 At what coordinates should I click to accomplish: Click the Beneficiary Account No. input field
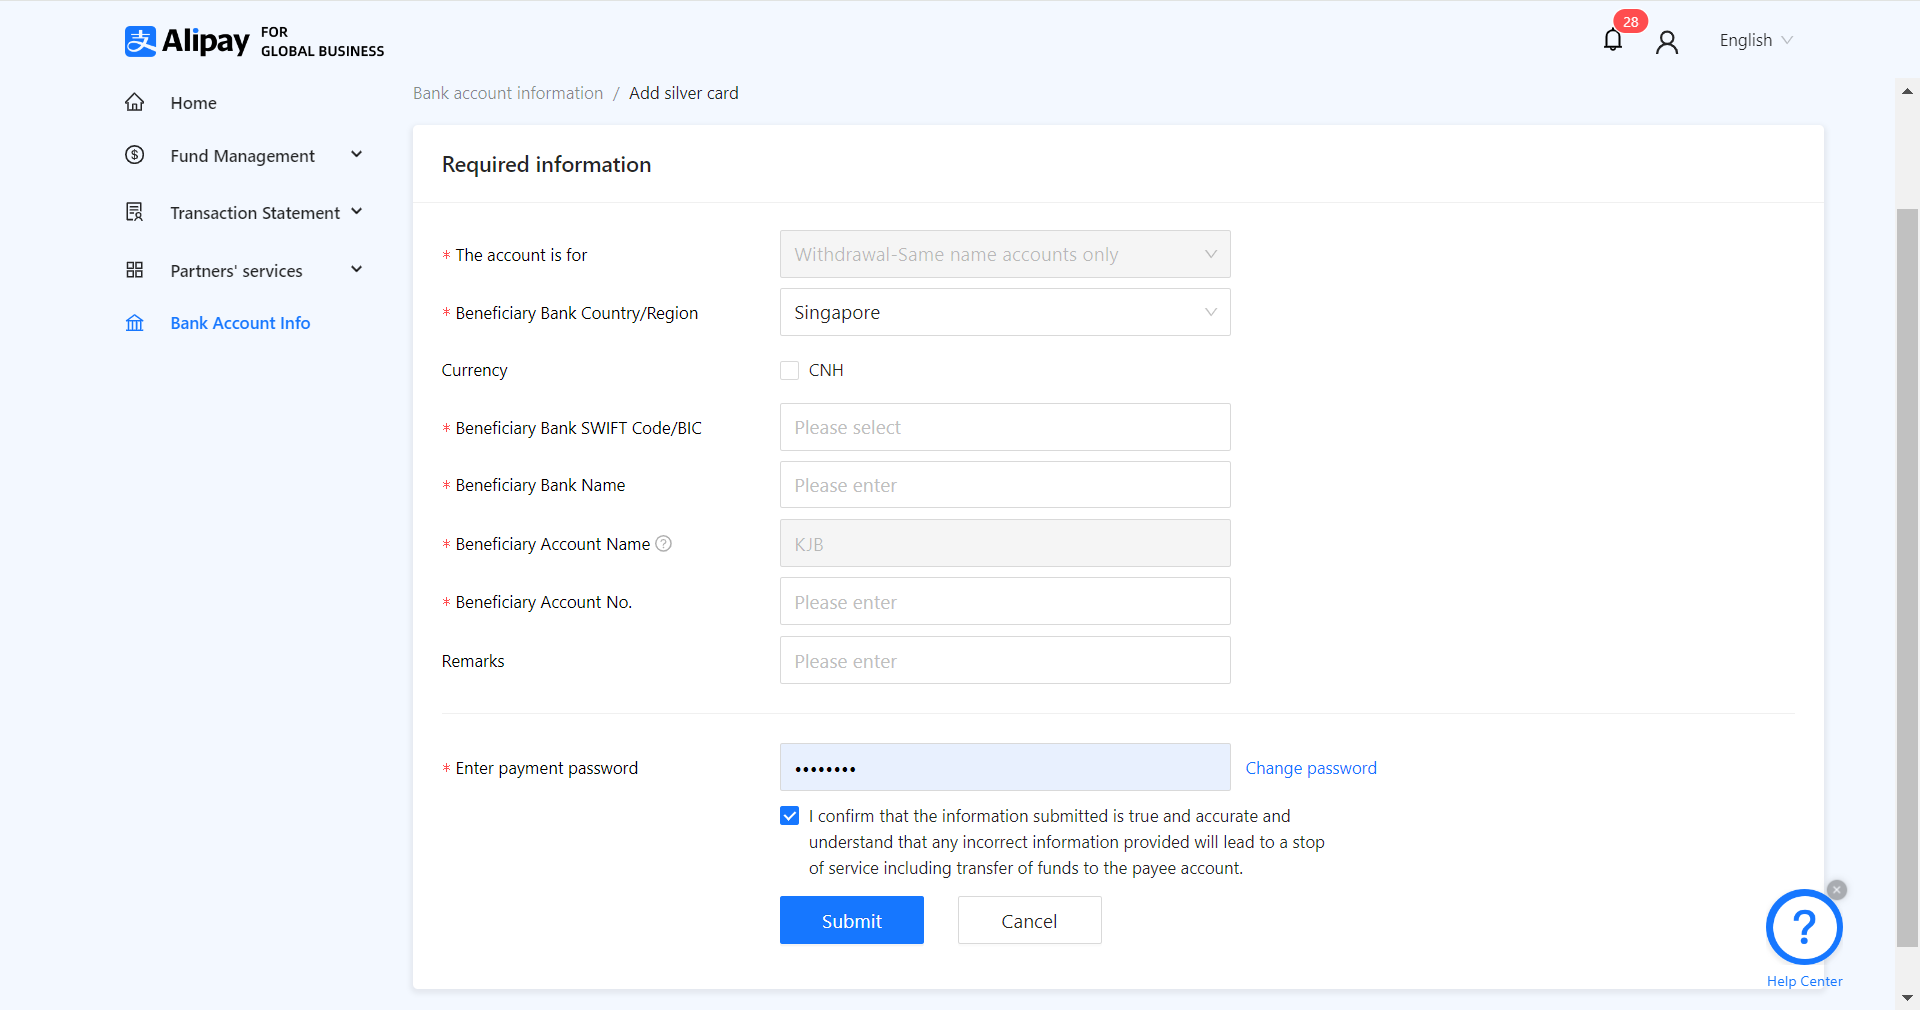click(x=1004, y=602)
